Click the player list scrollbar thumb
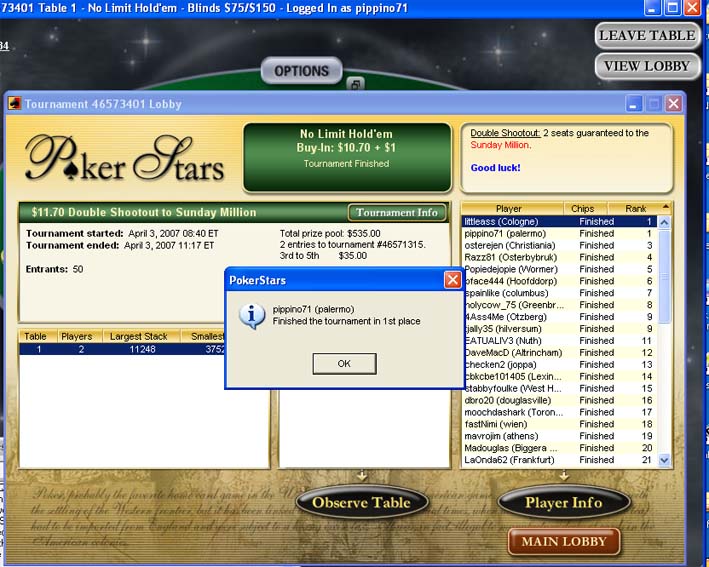The image size is (709, 567). tap(664, 276)
